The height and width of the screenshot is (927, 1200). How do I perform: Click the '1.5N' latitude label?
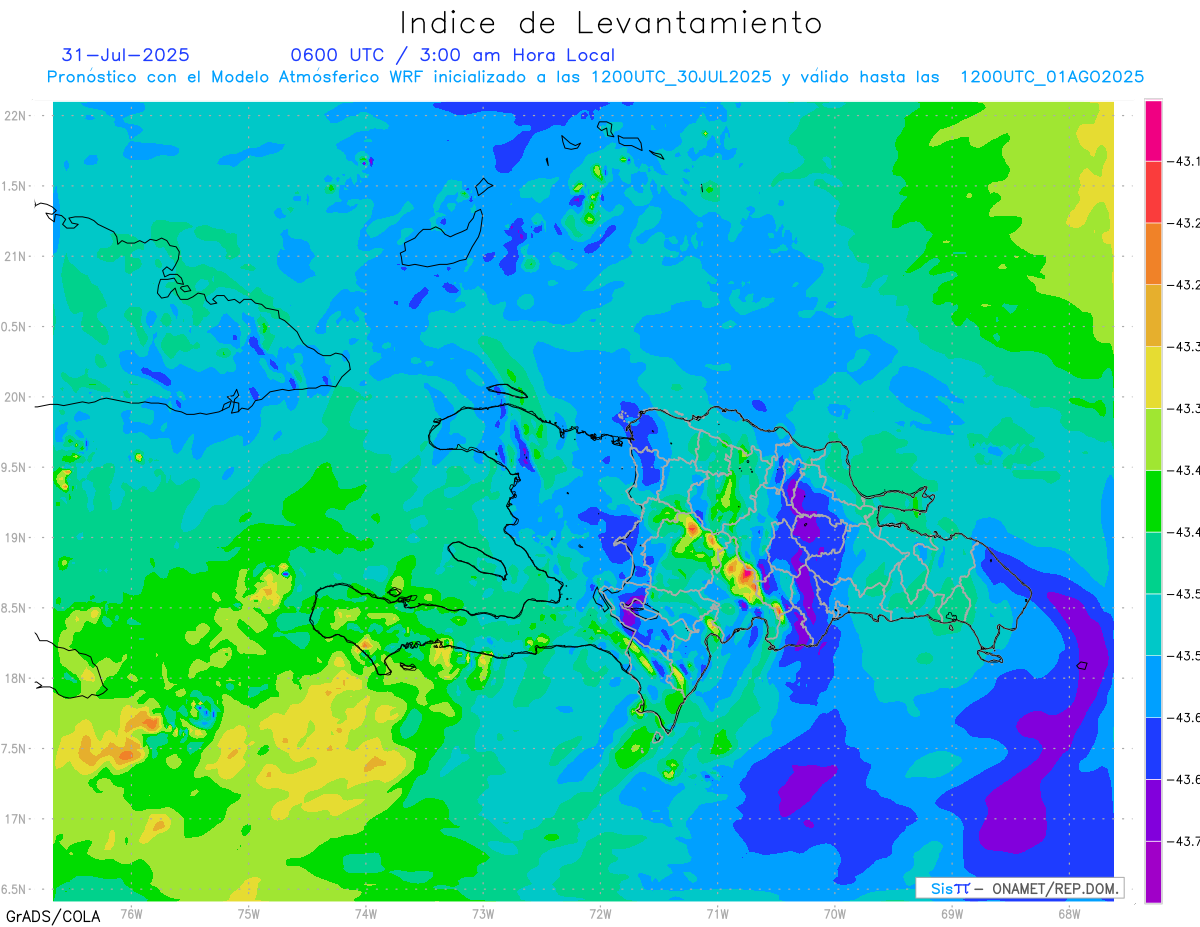15,186
